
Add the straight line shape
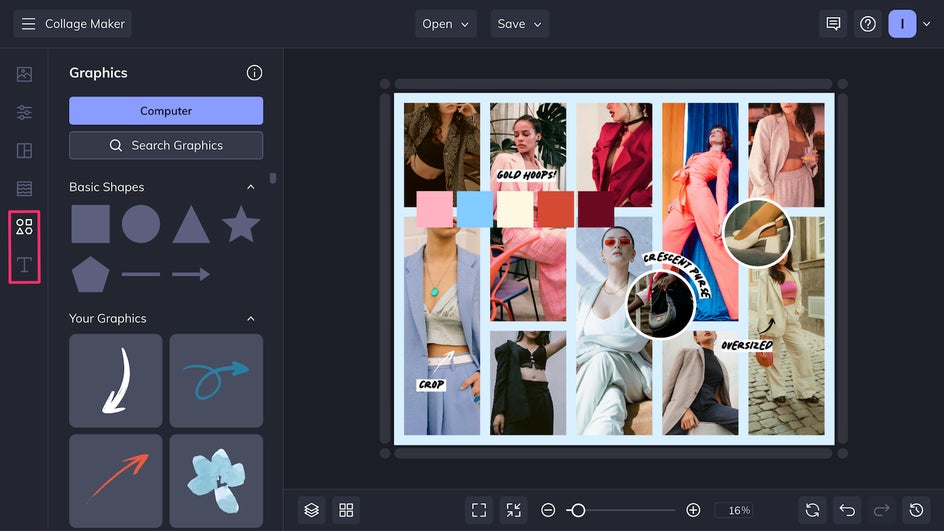tap(141, 275)
